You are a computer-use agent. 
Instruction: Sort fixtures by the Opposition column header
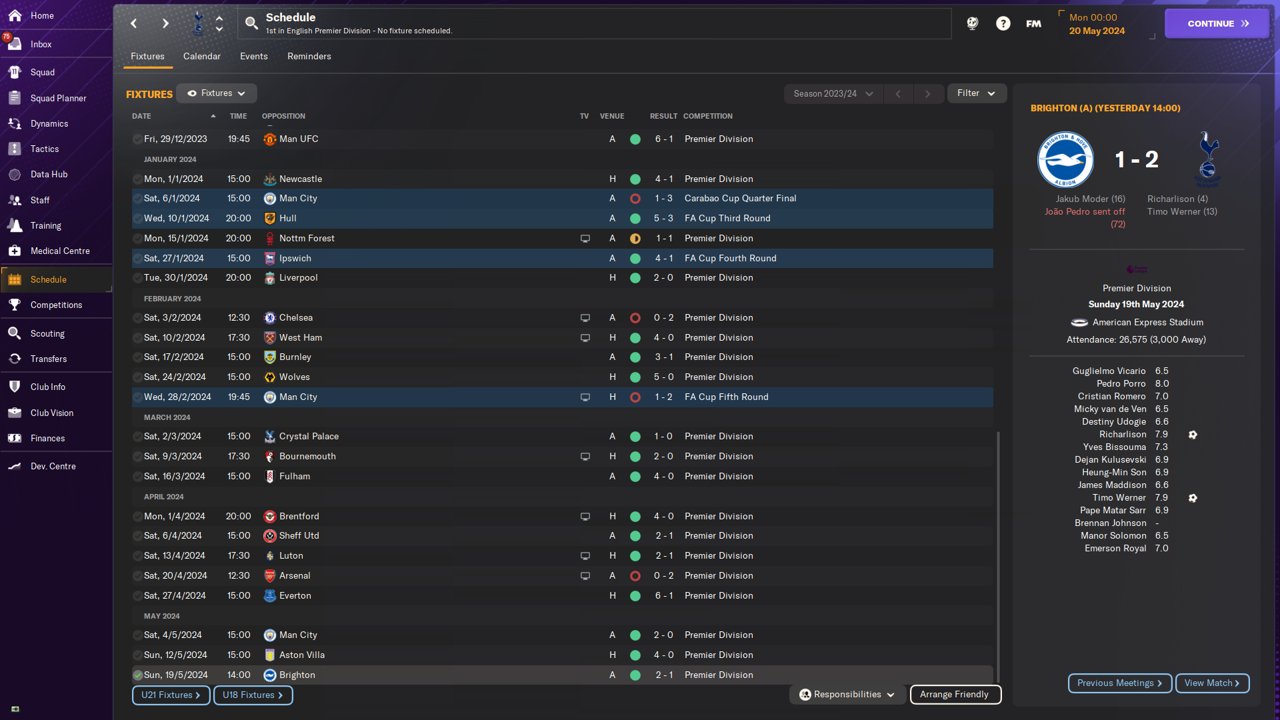point(284,116)
